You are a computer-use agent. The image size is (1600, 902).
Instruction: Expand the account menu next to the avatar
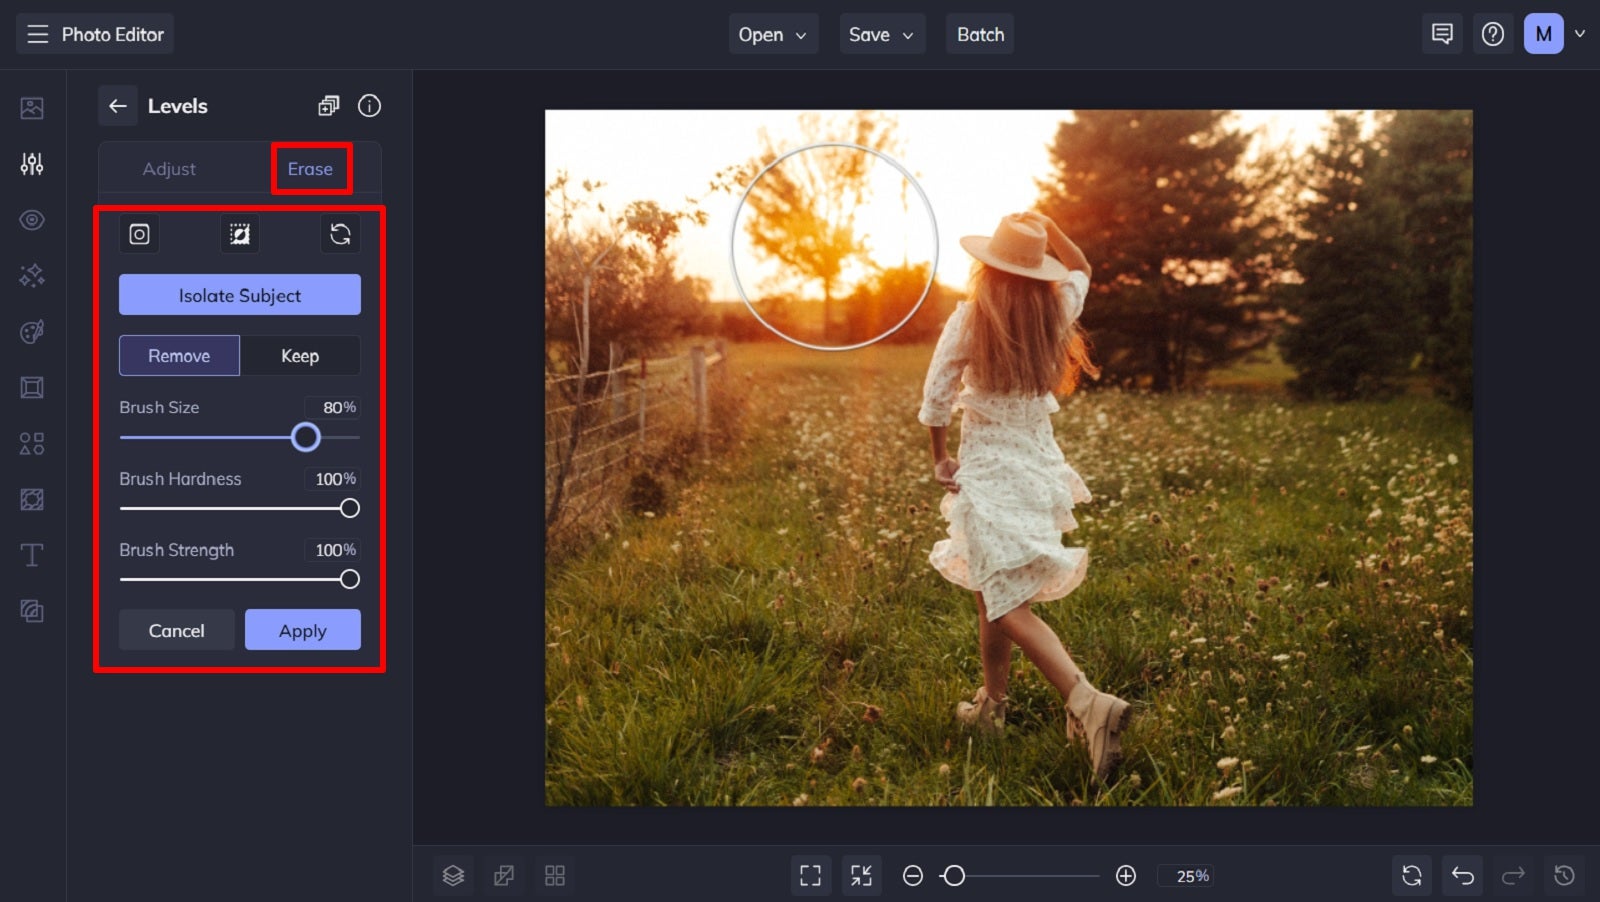coord(1580,33)
